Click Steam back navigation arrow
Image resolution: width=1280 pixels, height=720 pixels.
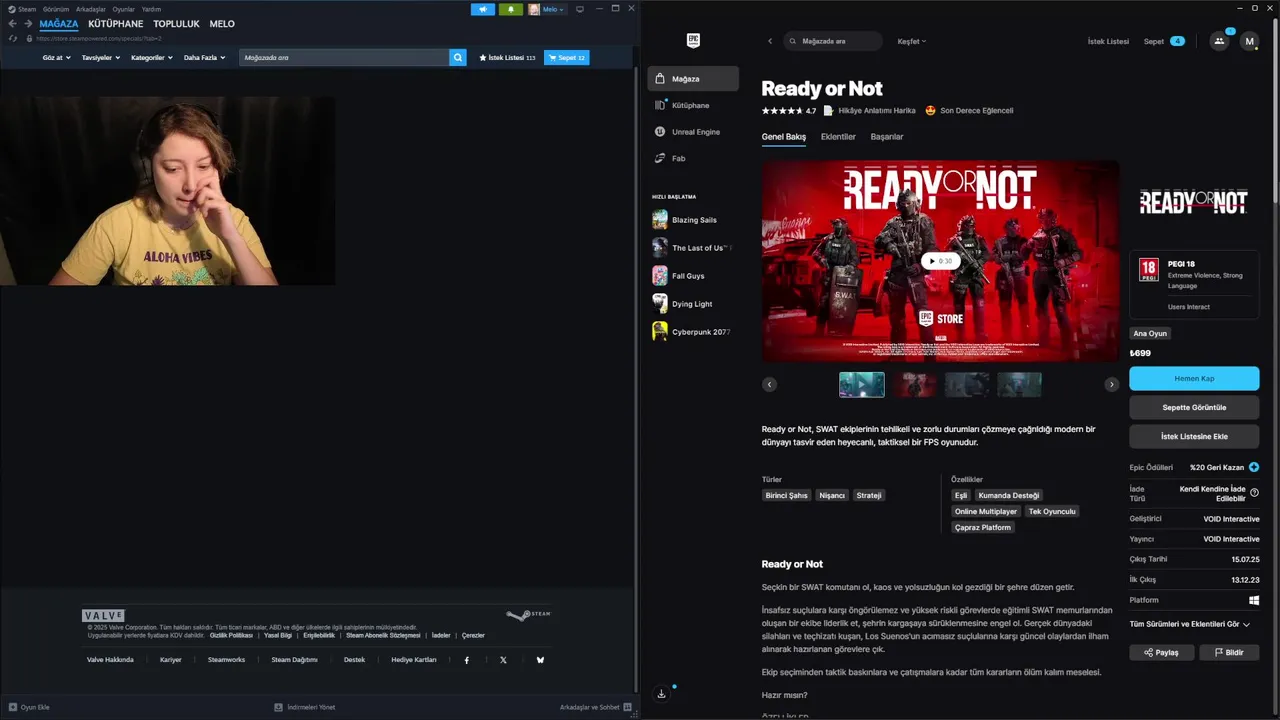13,24
